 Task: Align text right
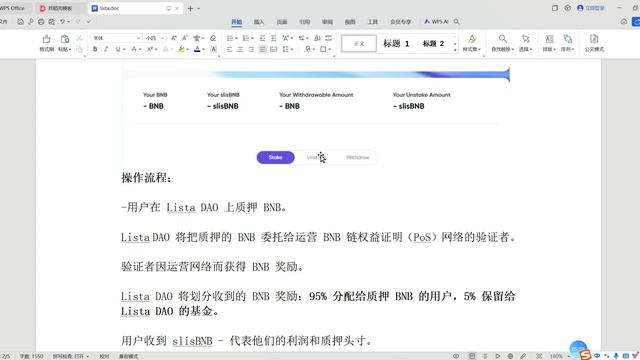tap(251, 49)
